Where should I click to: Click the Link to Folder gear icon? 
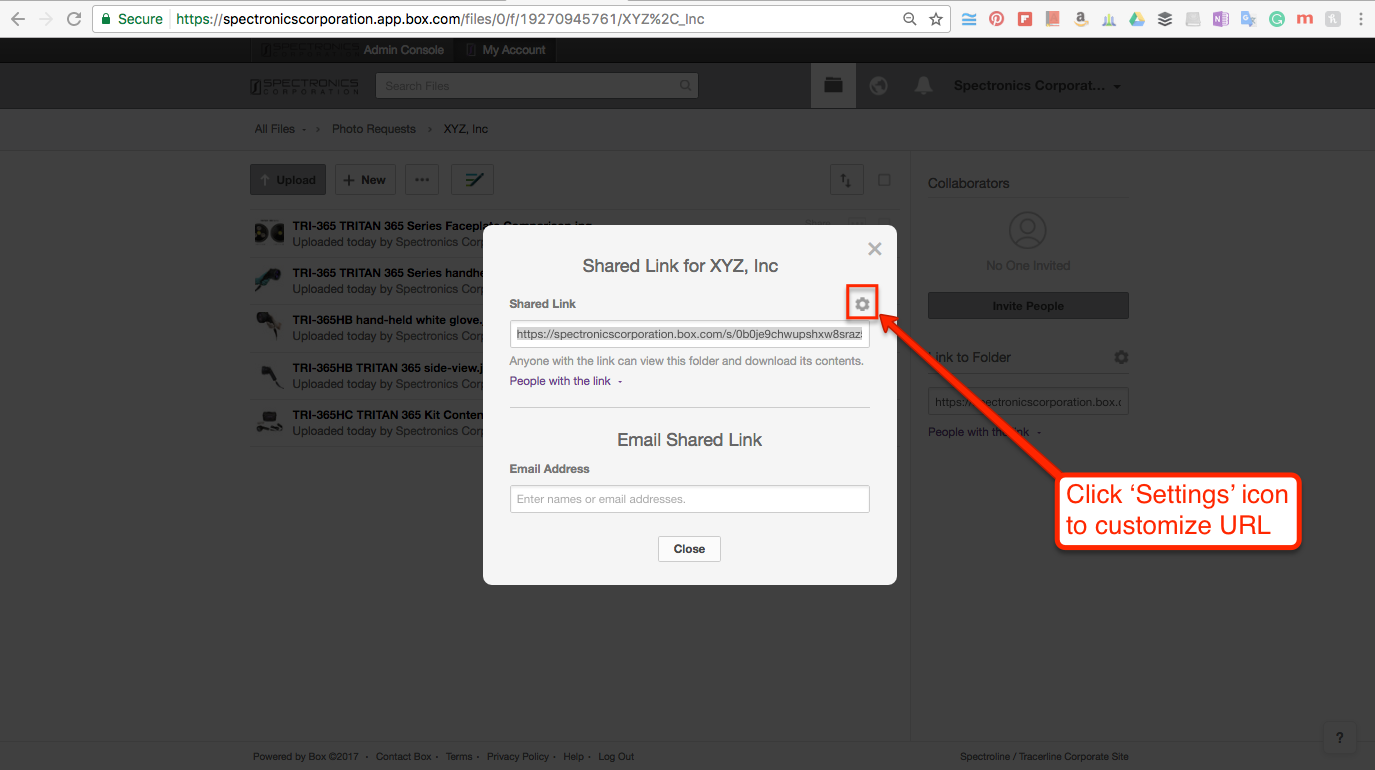pos(1121,357)
